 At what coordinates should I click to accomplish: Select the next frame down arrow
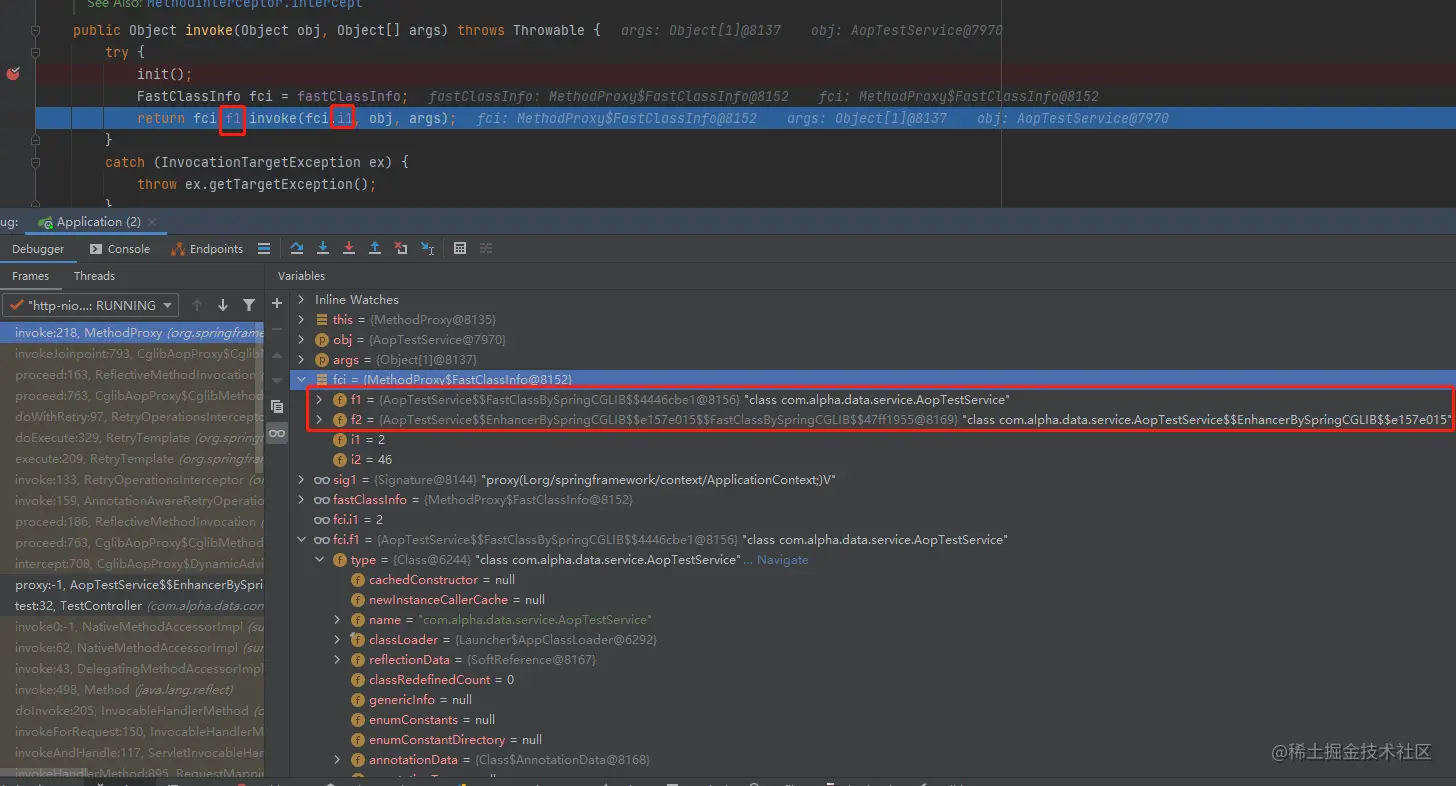click(x=223, y=305)
